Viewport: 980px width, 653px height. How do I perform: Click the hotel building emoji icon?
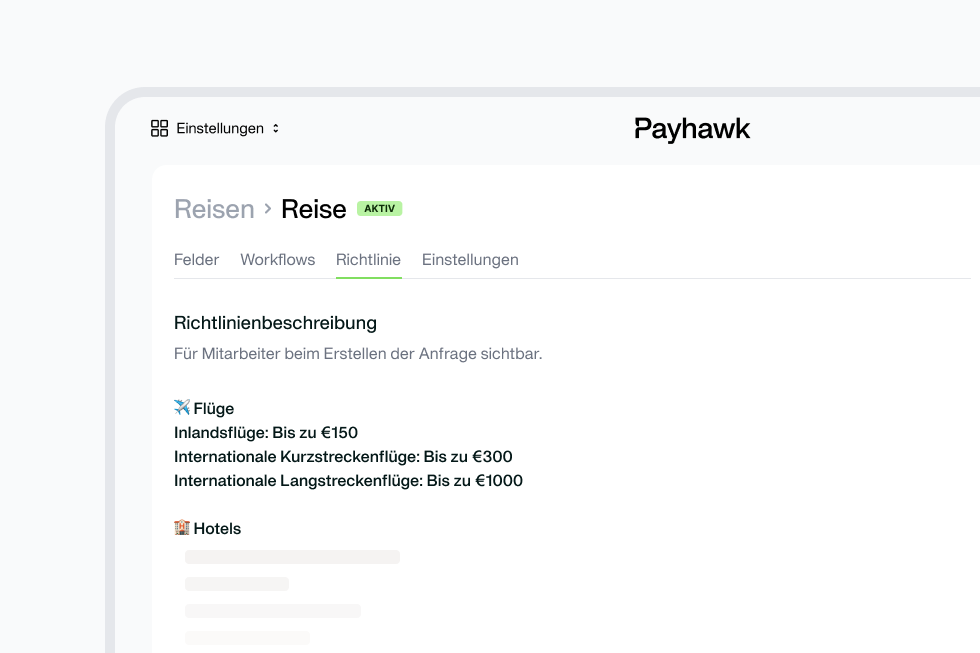pos(182,527)
